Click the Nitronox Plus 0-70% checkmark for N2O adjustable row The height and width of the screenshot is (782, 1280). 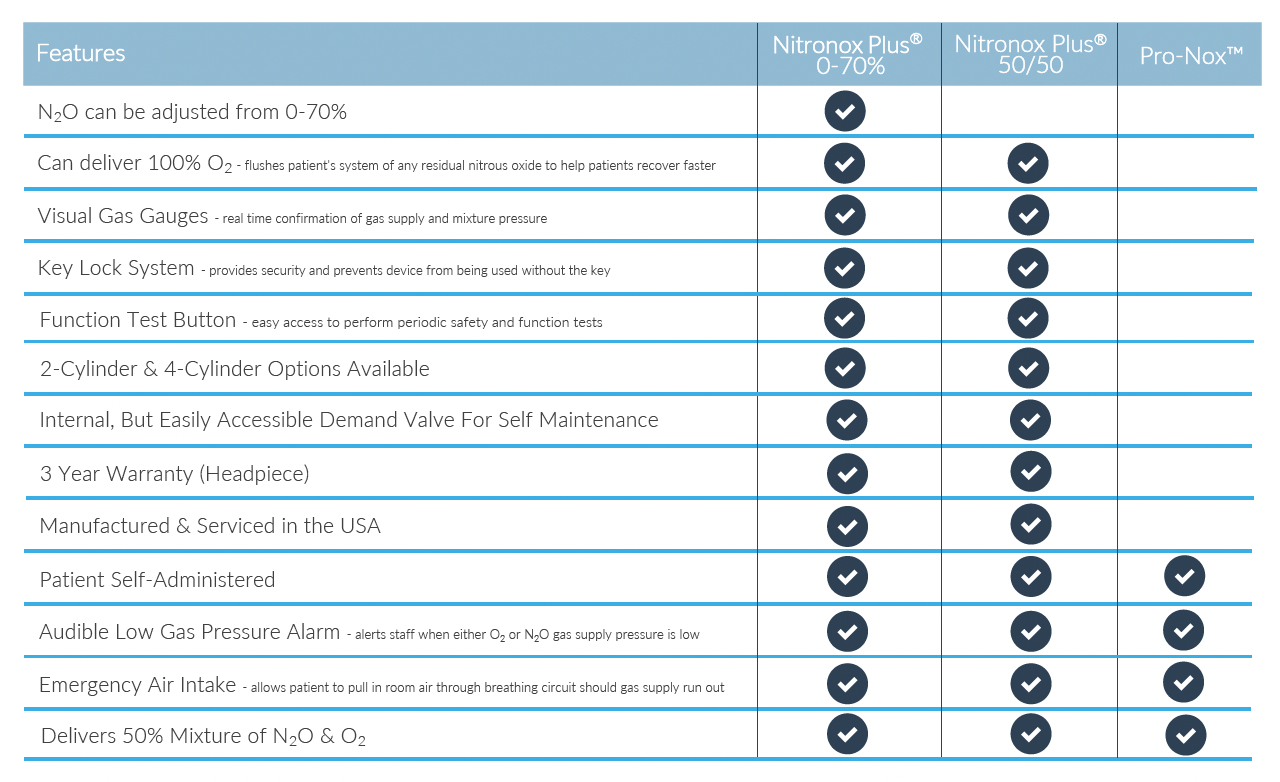point(845,112)
